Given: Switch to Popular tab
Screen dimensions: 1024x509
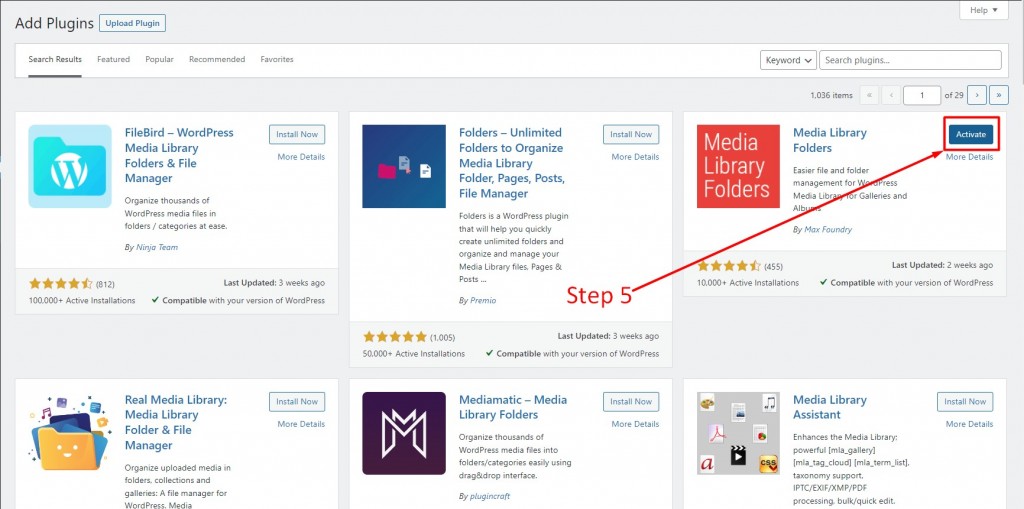Looking at the screenshot, I should [x=159, y=59].
